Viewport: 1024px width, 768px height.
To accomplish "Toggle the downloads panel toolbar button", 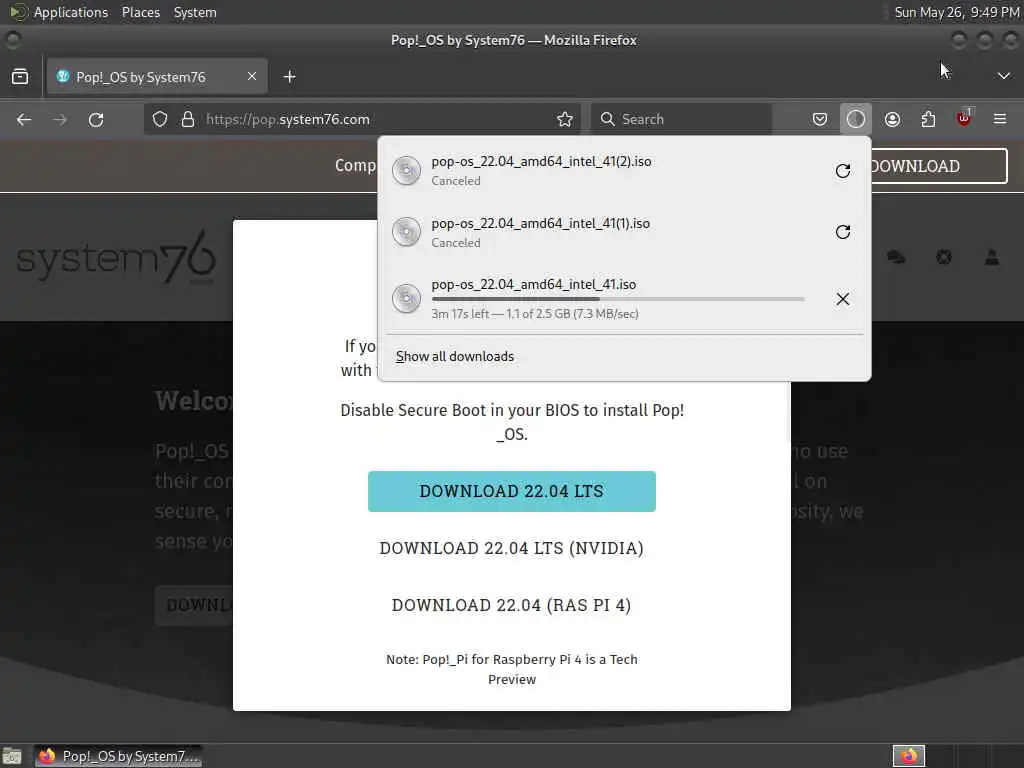I will pyautogui.click(x=856, y=120).
